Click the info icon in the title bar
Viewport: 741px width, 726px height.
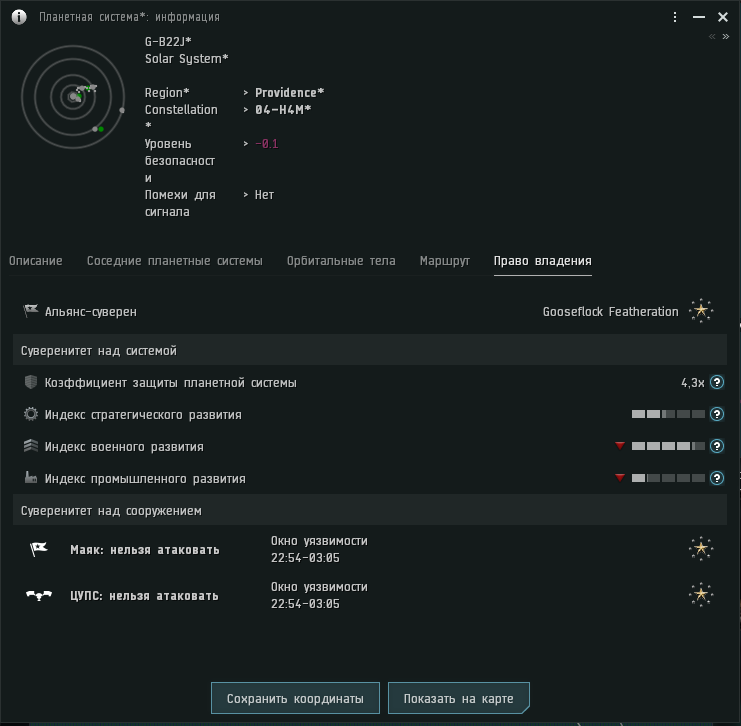19,17
